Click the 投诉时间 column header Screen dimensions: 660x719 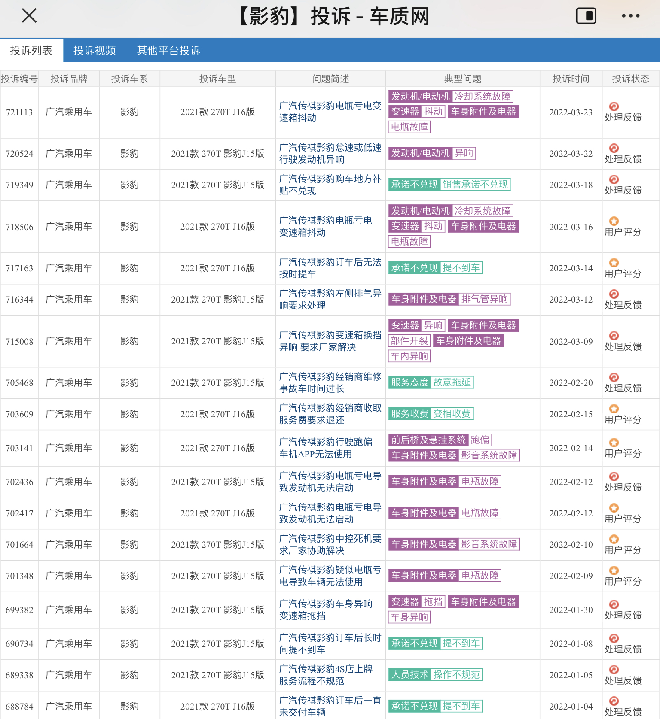(571, 79)
